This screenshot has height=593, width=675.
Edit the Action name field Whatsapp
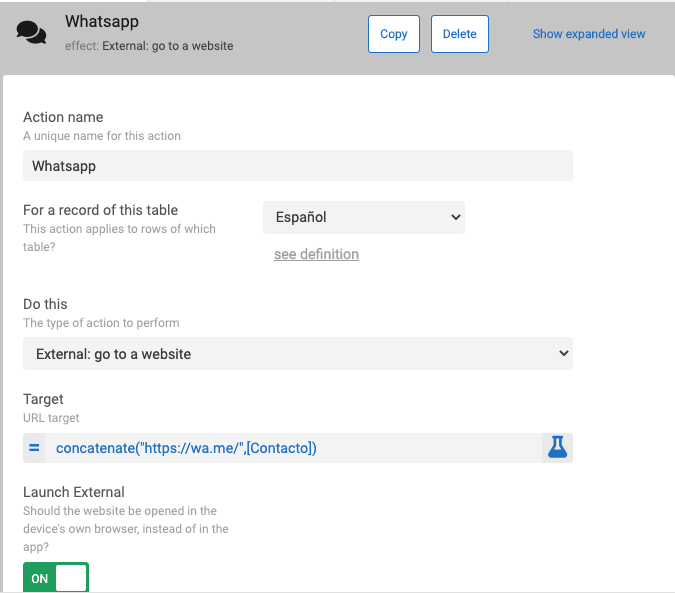tap(298, 166)
